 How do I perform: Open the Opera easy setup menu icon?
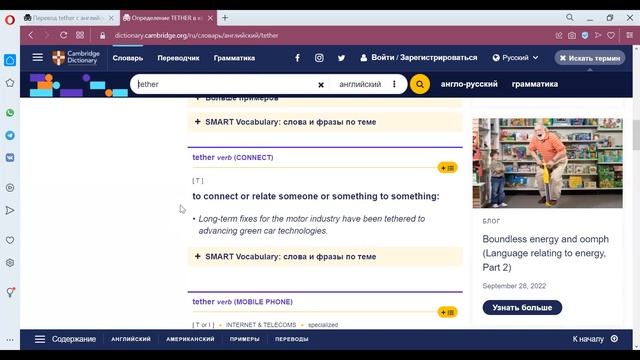point(629,36)
